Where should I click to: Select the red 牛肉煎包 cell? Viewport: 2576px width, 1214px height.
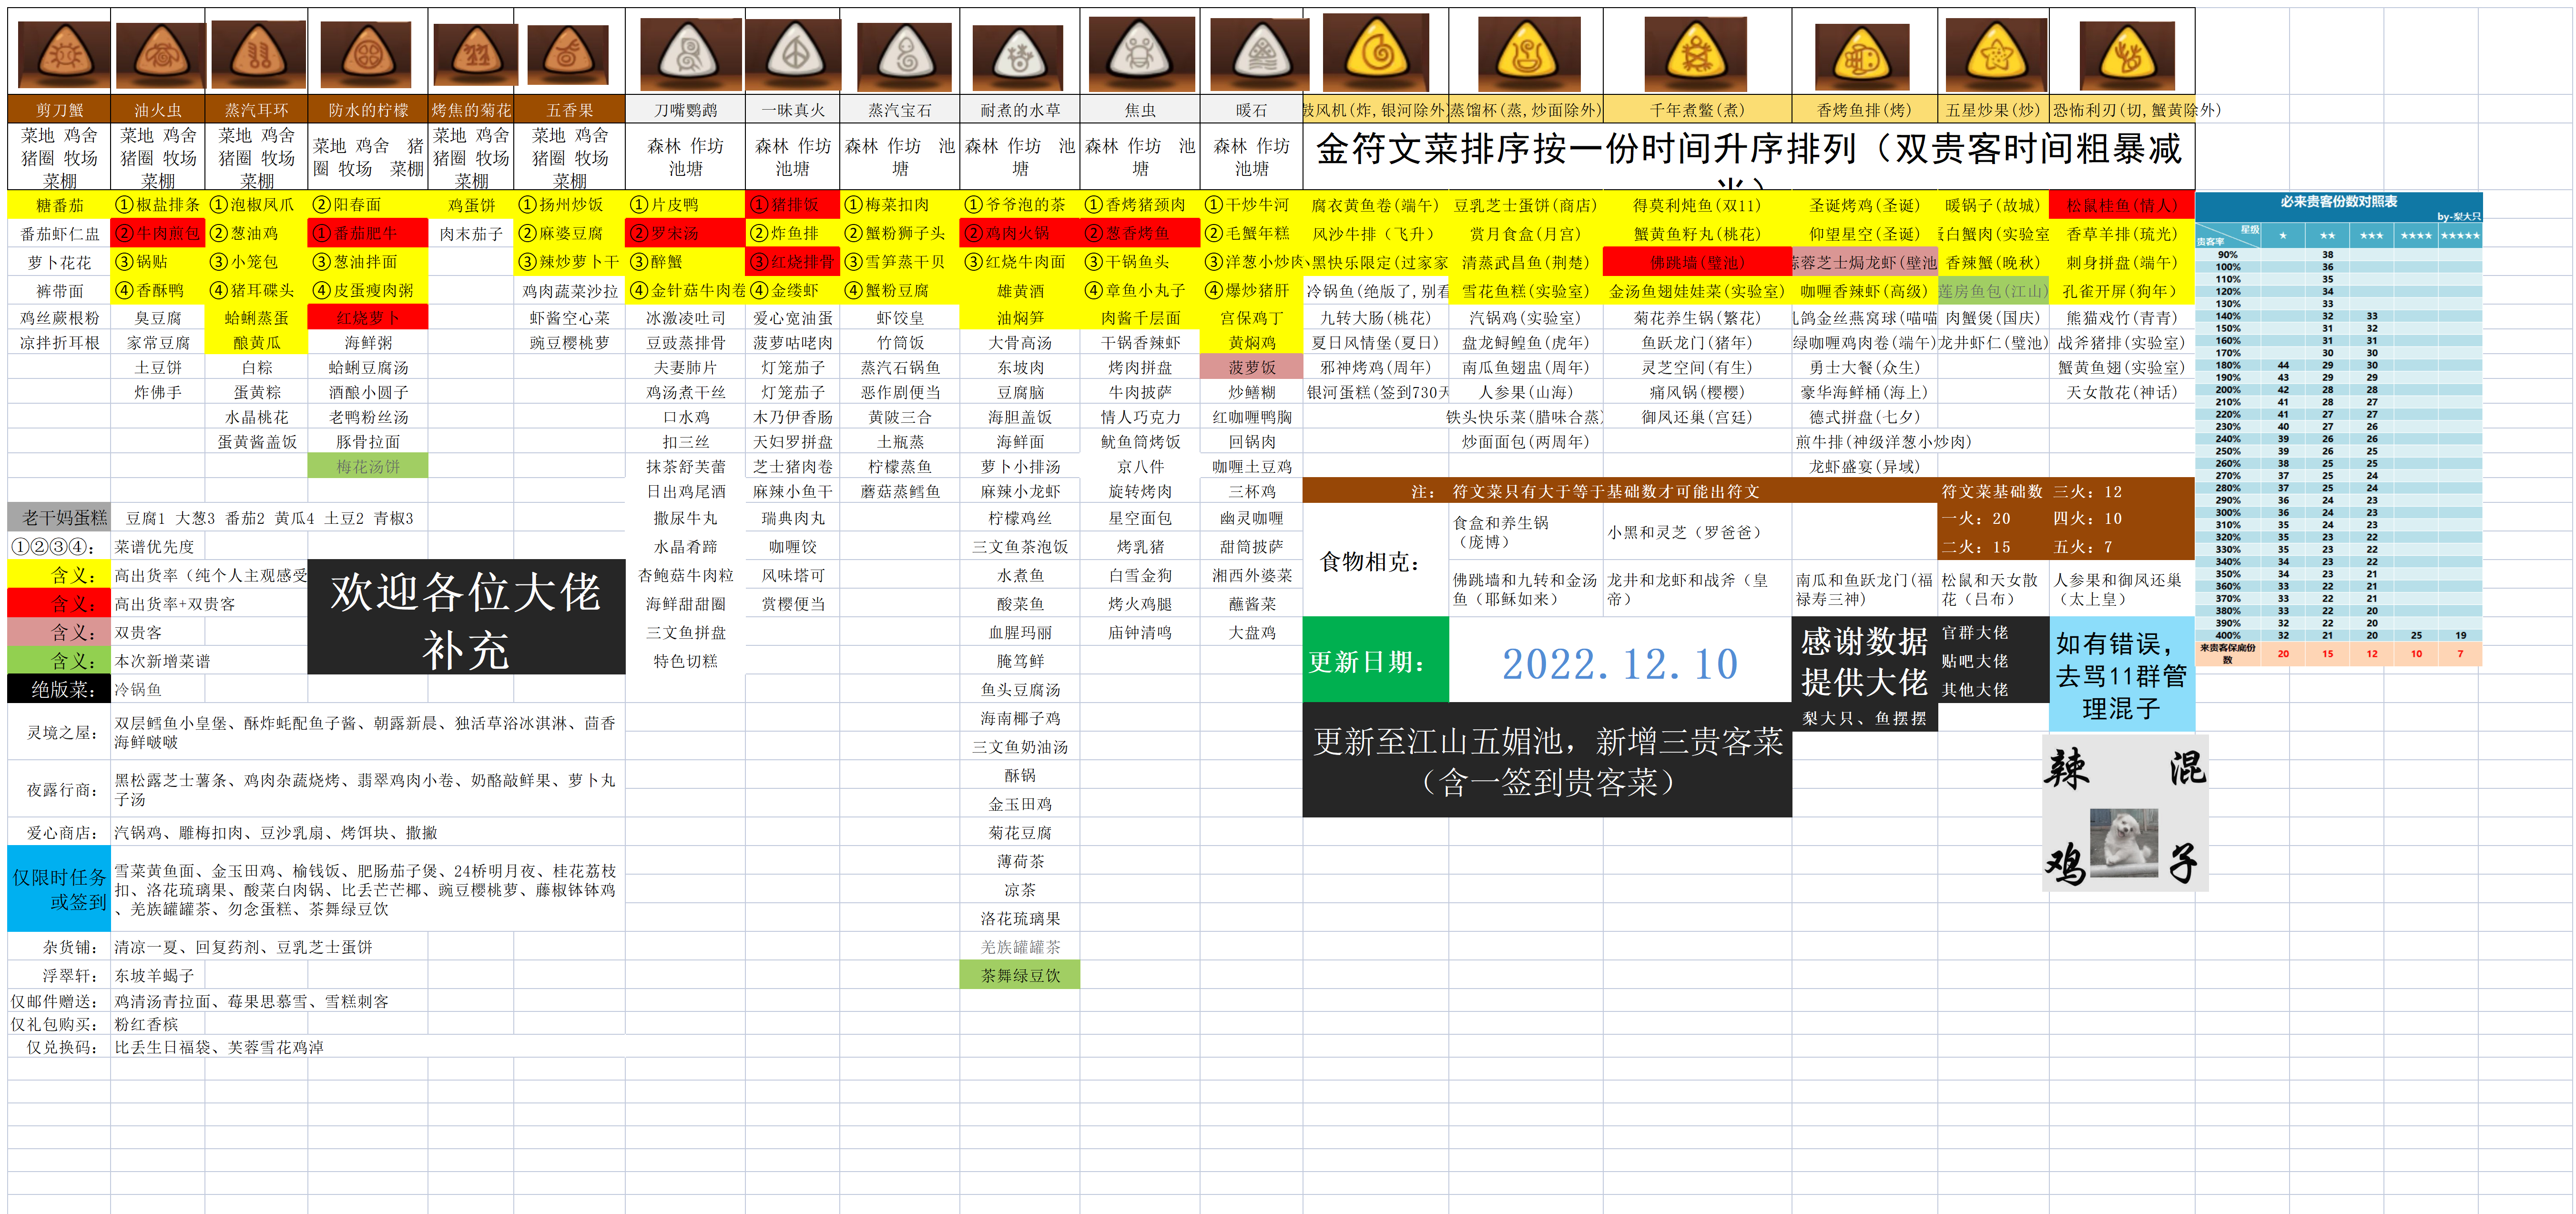[x=158, y=233]
